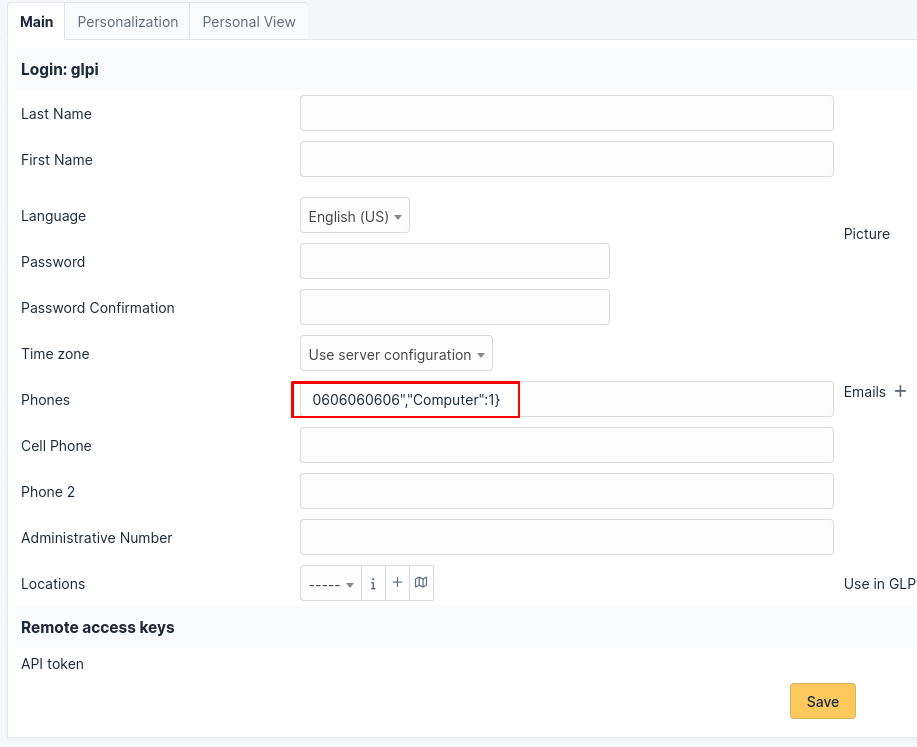Select the Main tab
Viewport: 917px width, 747px height.
tap(36, 21)
